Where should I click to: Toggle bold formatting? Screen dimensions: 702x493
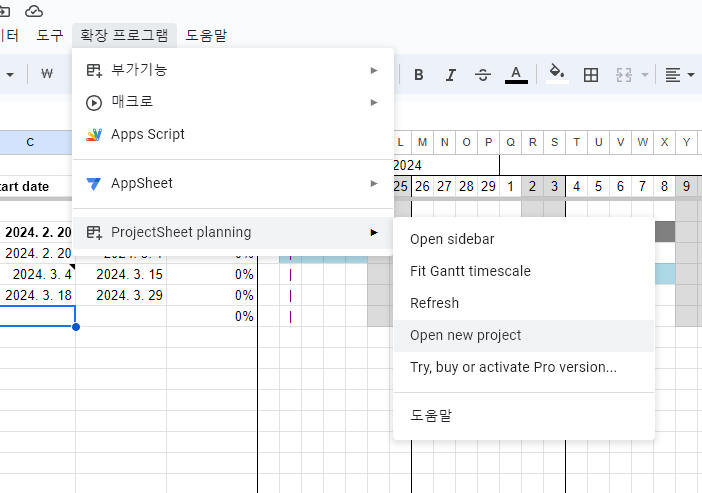point(419,75)
